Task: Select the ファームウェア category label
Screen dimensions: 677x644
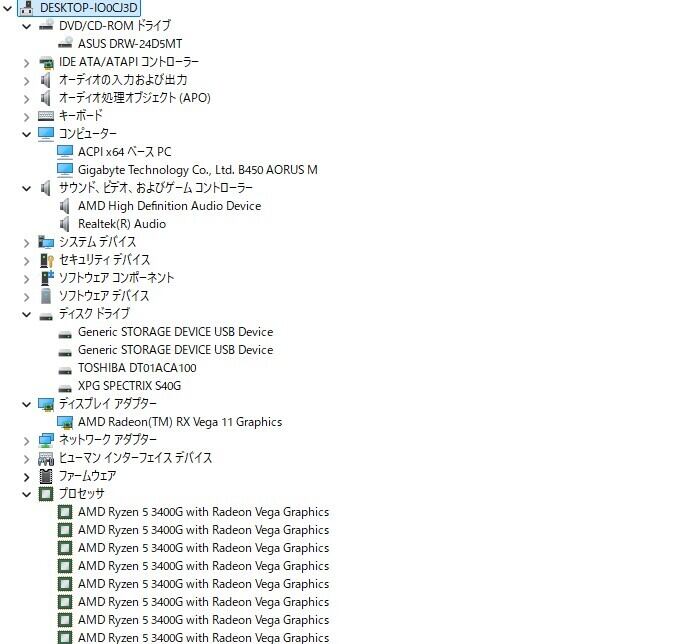Action: pos(87,476)
